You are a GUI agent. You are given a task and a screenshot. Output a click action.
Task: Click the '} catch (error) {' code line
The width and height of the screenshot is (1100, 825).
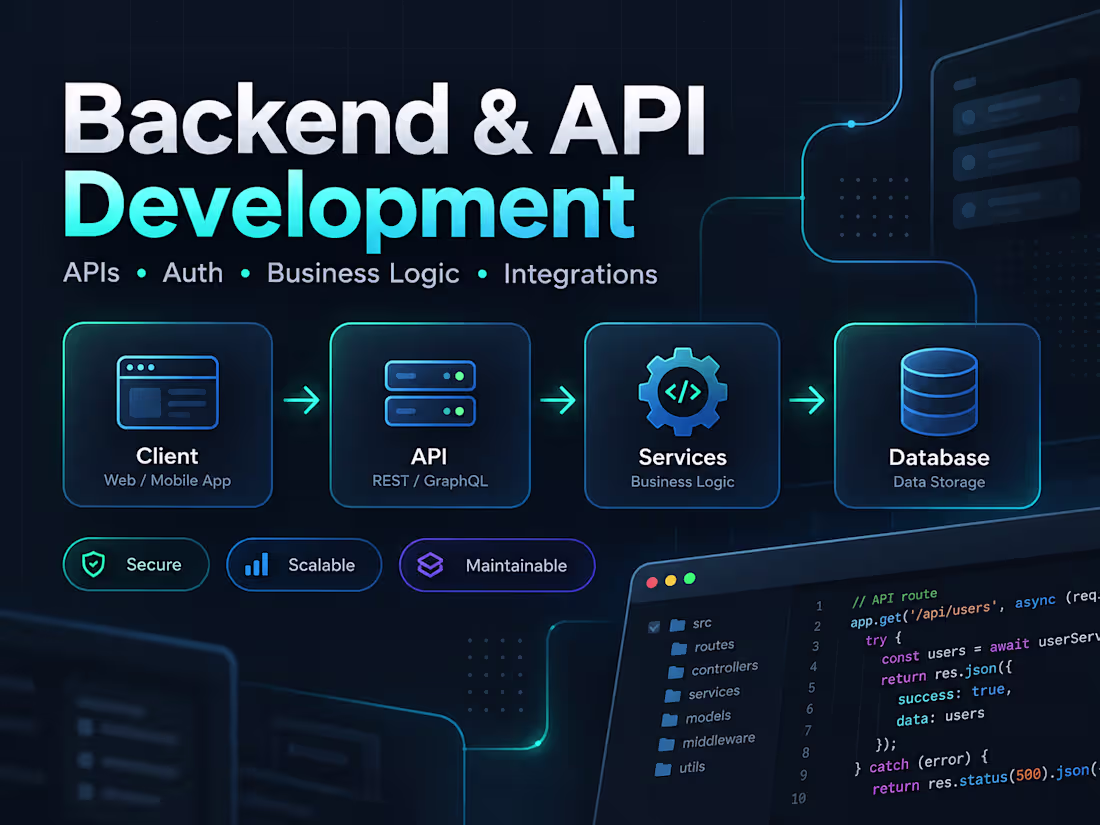click(x=920, y=763)
